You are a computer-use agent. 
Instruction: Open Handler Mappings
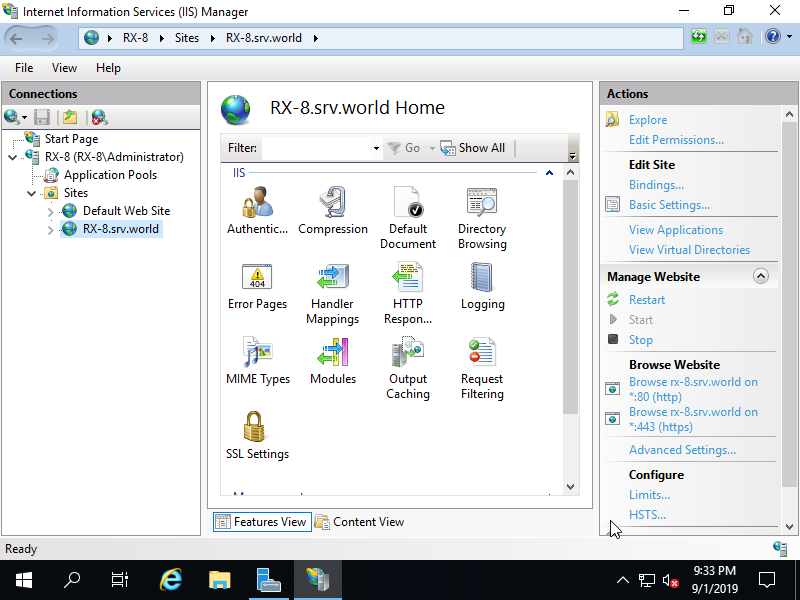pos(333,282)
